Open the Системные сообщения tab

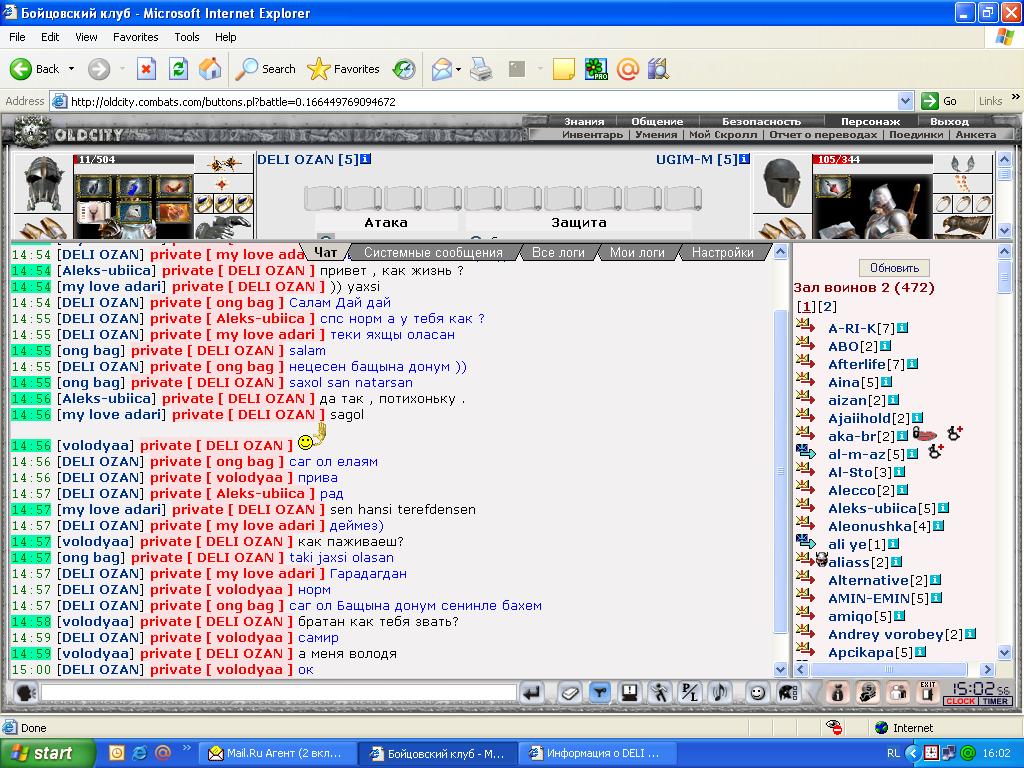[x=433, y=252]
